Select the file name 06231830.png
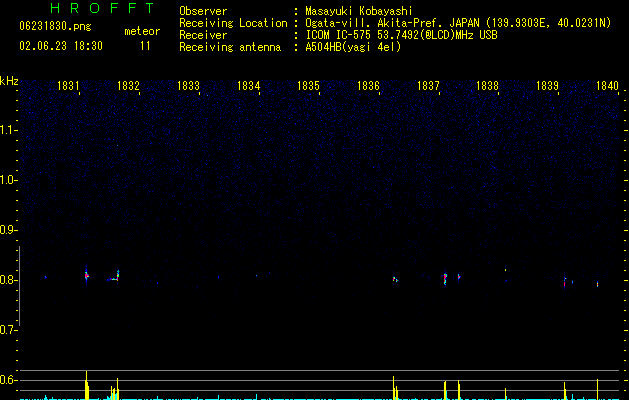Image resolution: width=629 pixels, height=400 pixels. tap(55, 27)
